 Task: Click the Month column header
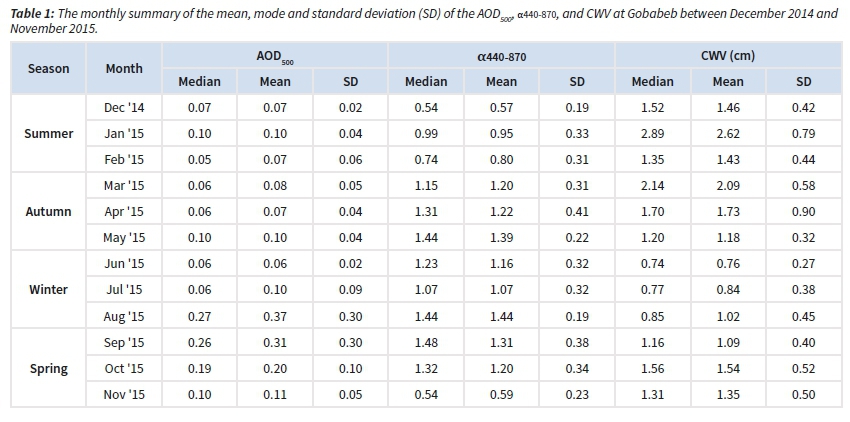[124, 69]
